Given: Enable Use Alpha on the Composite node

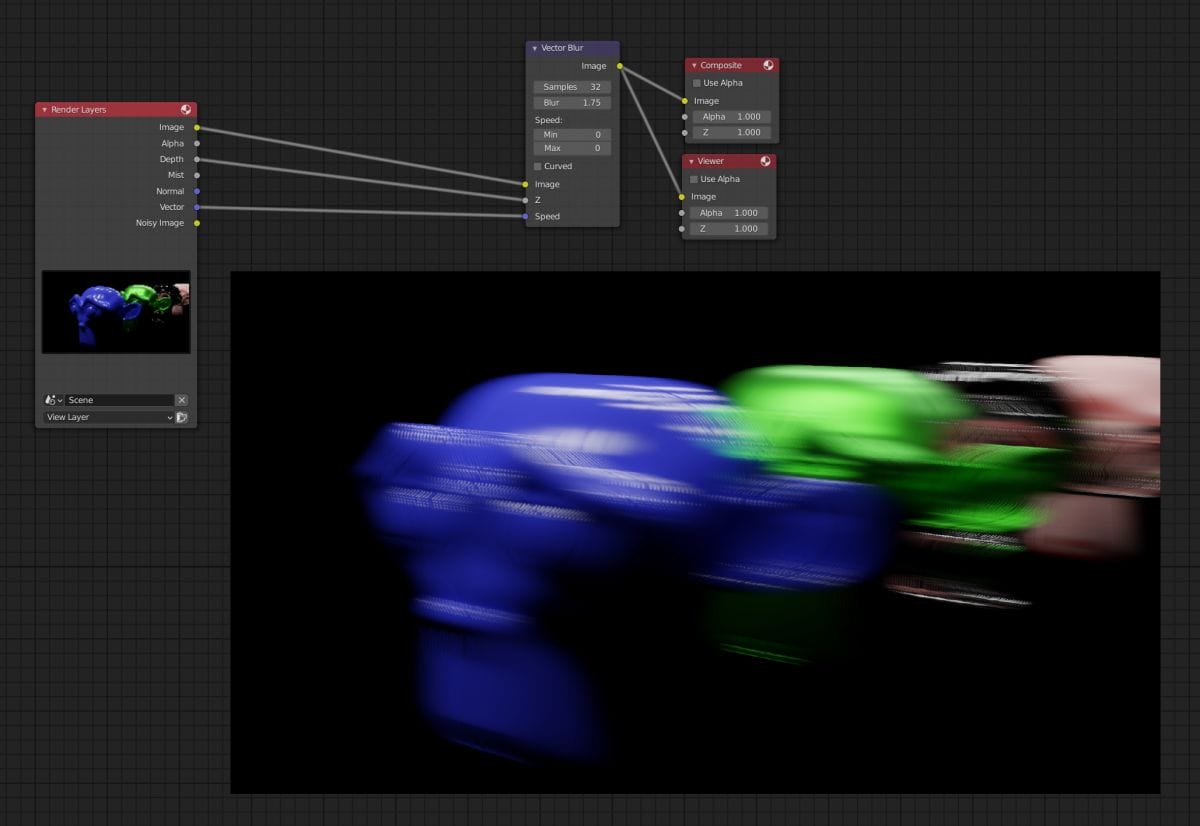Looking at the screenshot, I should click(x=696, y=83).
